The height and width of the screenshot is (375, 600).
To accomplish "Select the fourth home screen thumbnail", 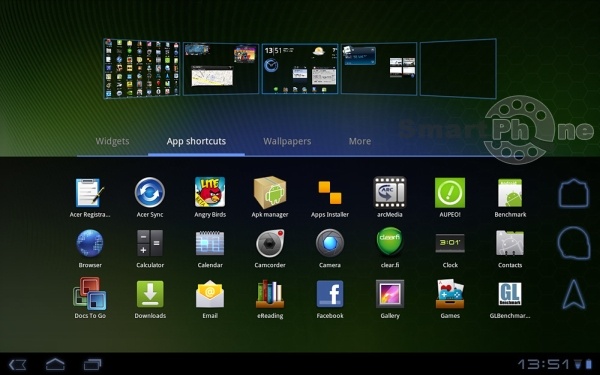I will tap(379, 69).
